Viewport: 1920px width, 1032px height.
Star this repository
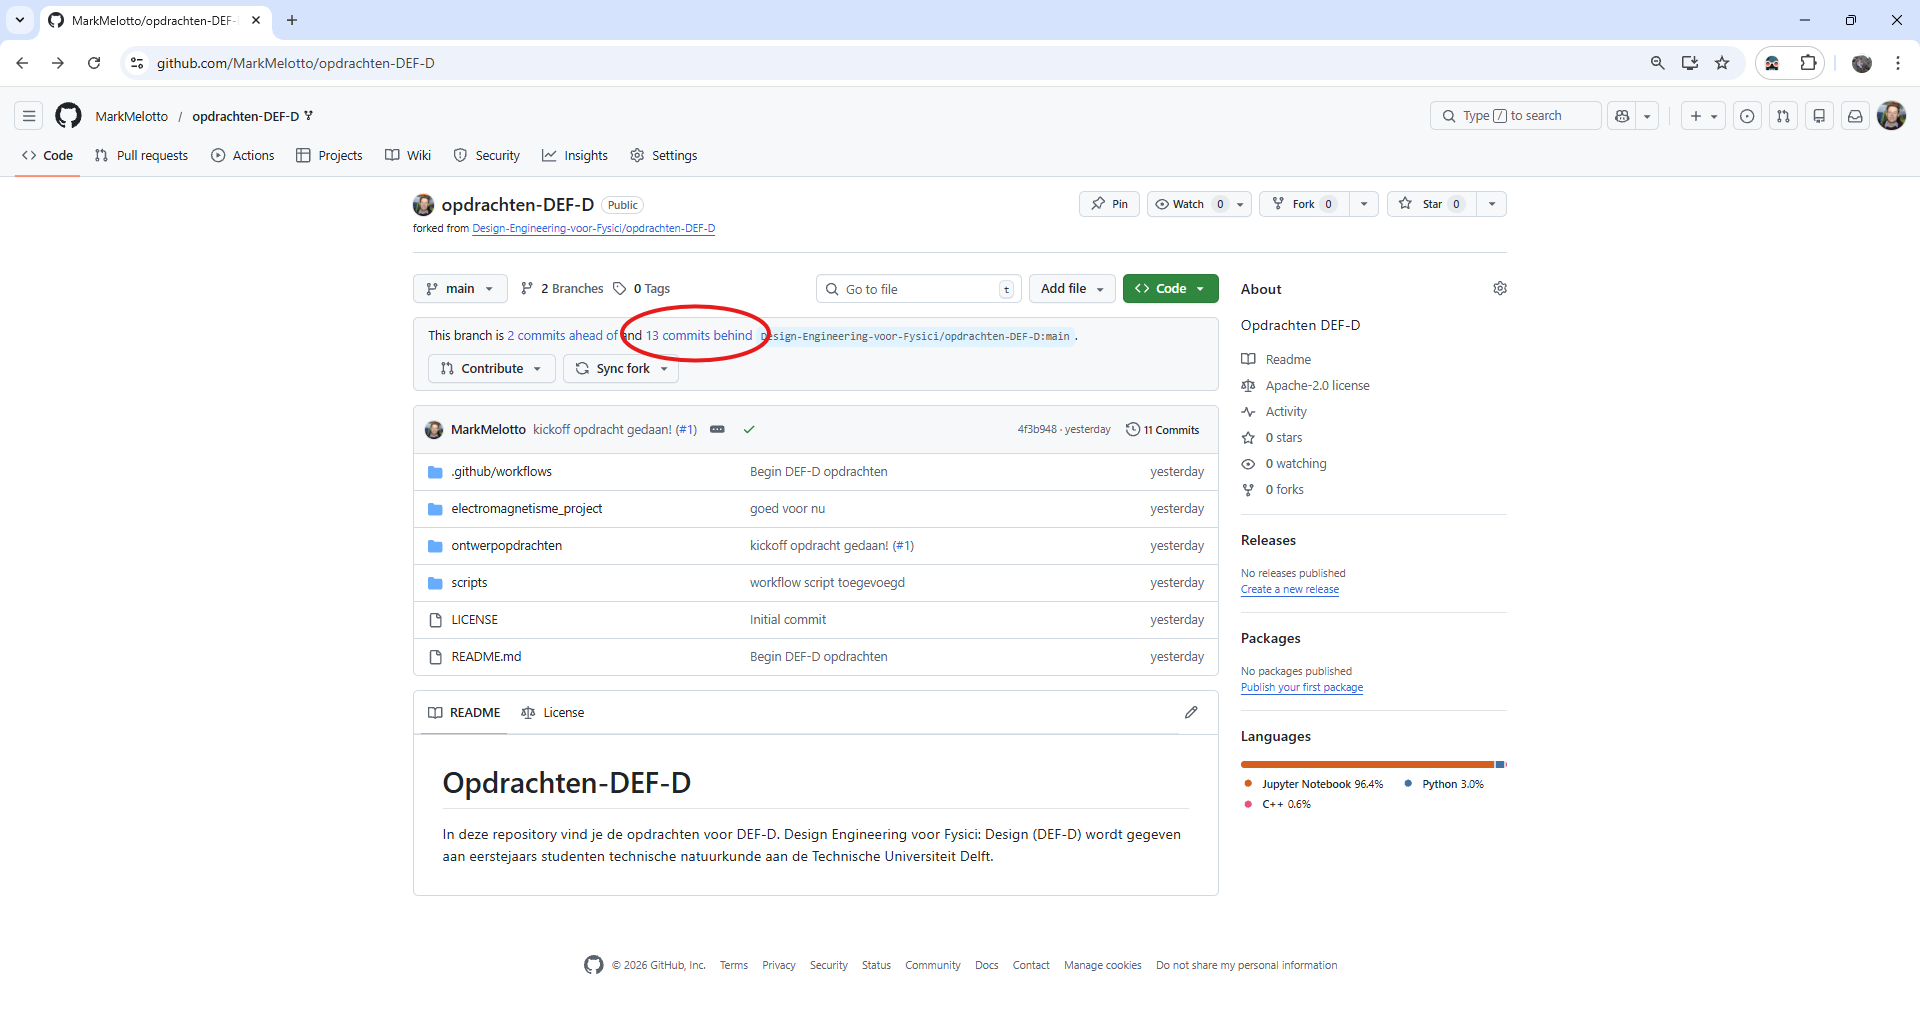click(1431, 204)
